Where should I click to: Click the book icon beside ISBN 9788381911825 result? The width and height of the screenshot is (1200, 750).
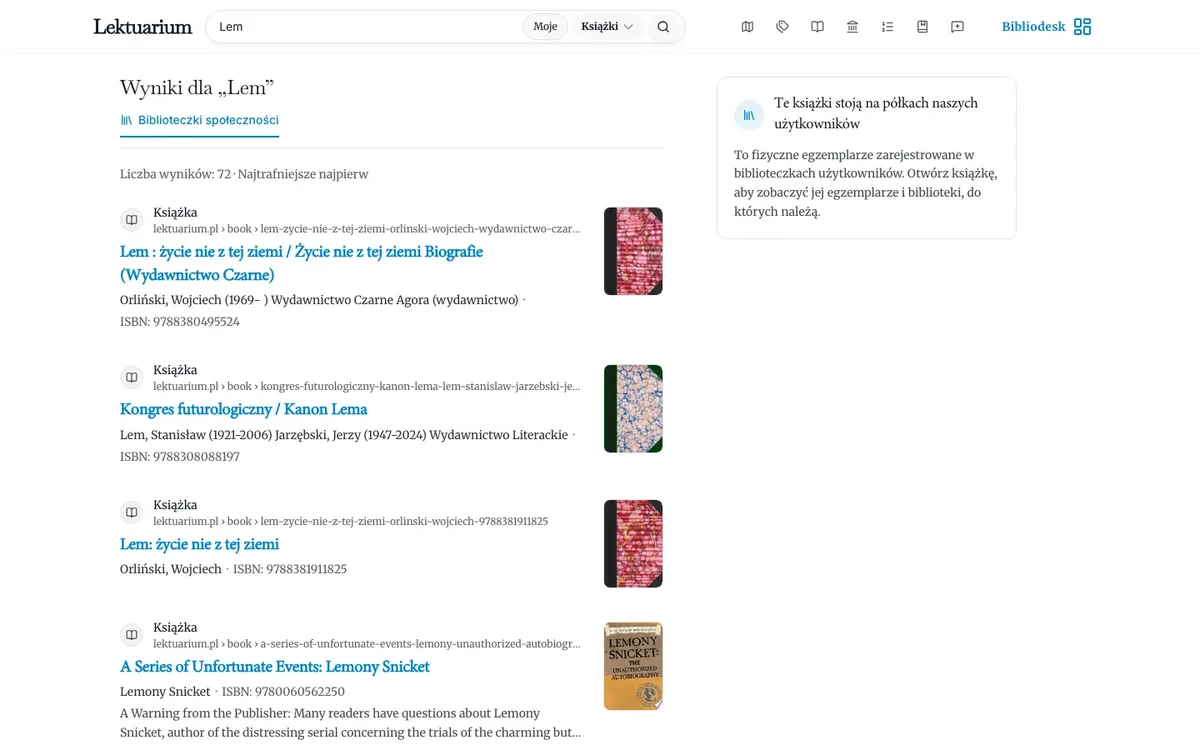131,513
